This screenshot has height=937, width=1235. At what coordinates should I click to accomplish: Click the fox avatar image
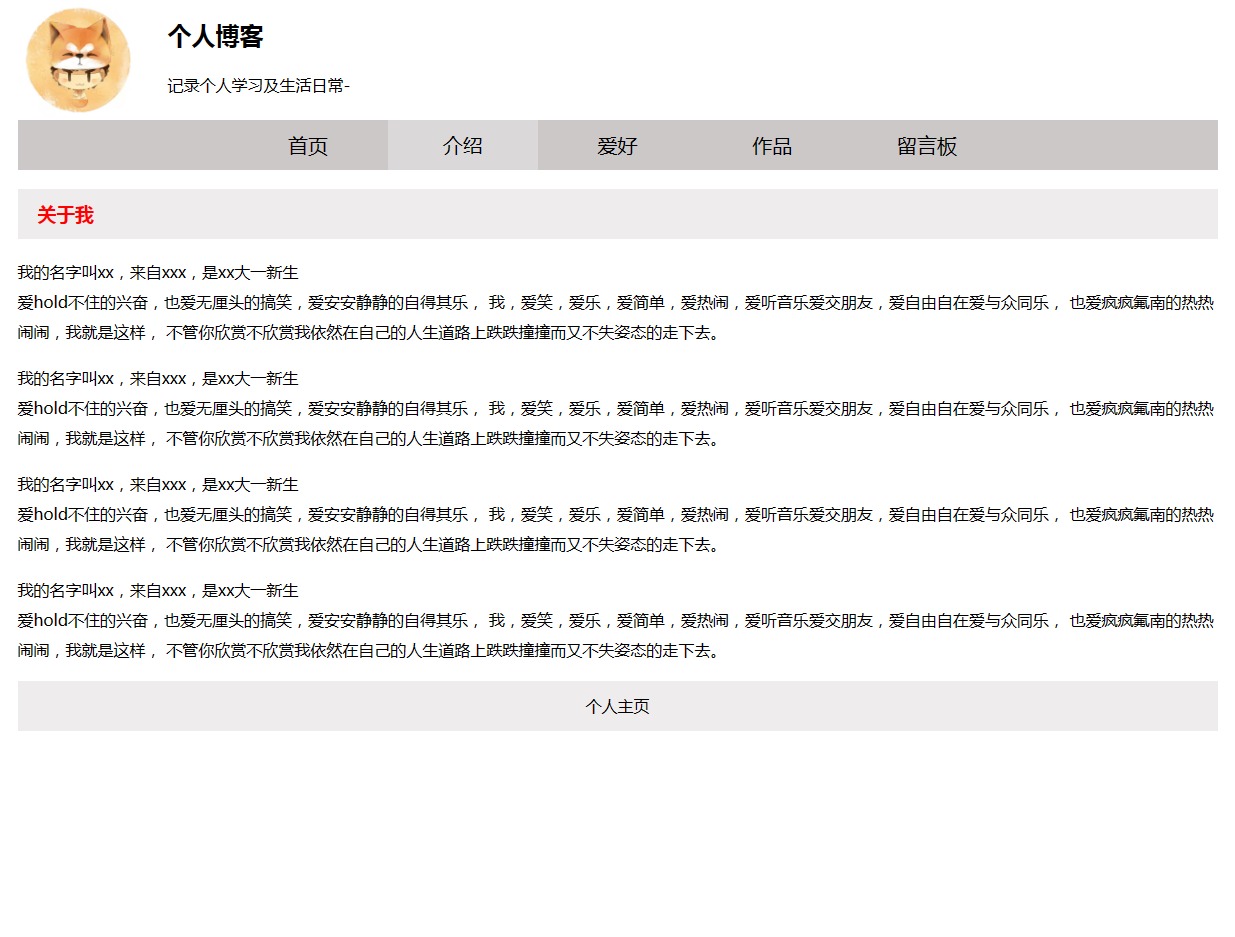click(x=78, y=60)
